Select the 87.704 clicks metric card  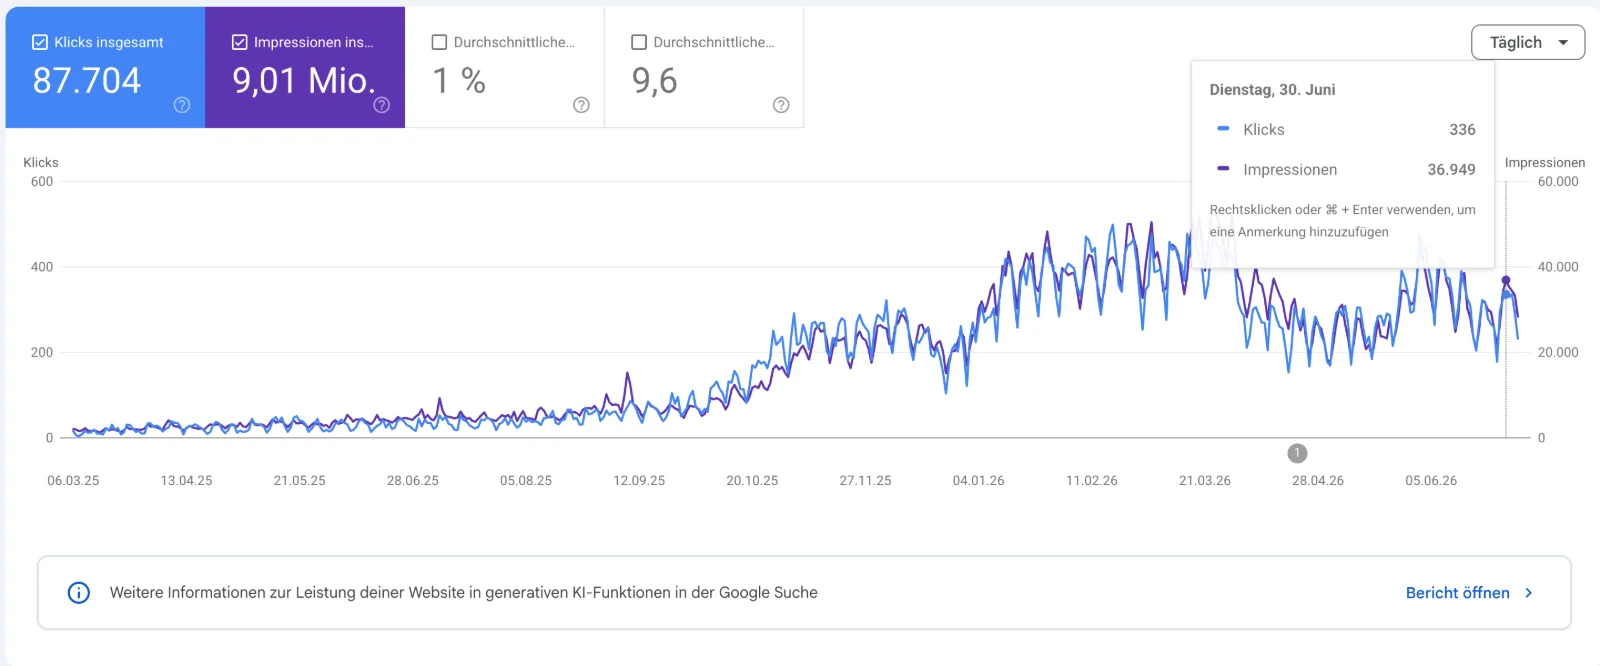(106, 67)
